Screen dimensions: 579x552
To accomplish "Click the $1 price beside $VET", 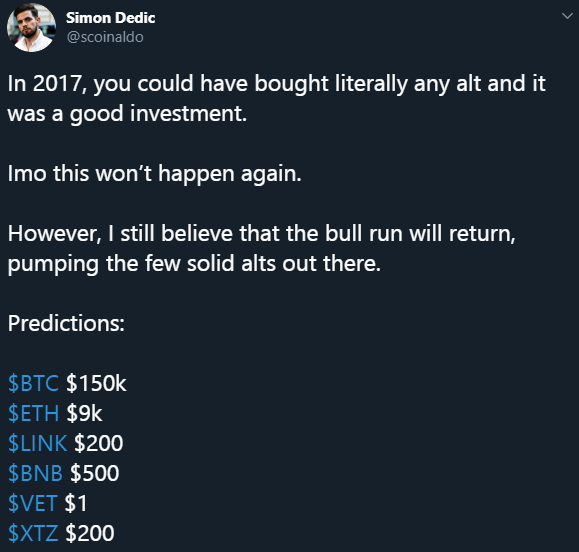I will pyautogui.click(x=76, y=503).
